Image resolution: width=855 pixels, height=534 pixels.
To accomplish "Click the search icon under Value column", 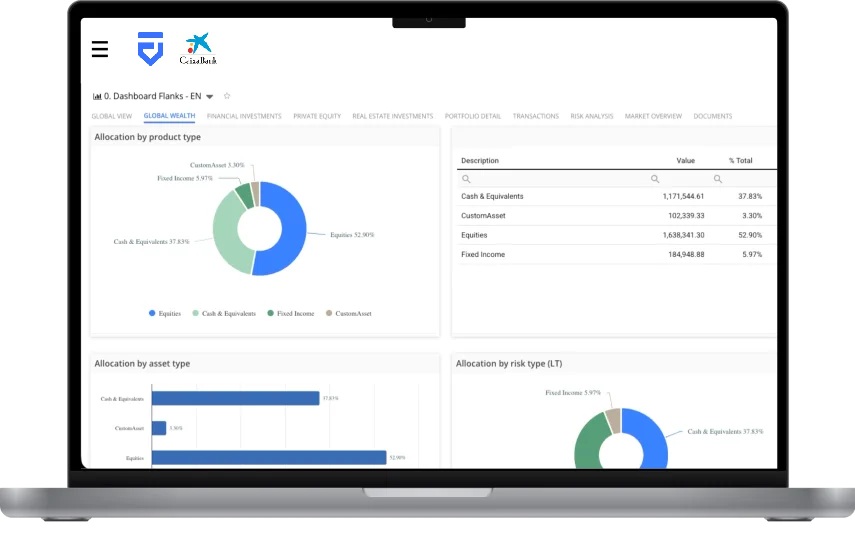I will point(655,179).
